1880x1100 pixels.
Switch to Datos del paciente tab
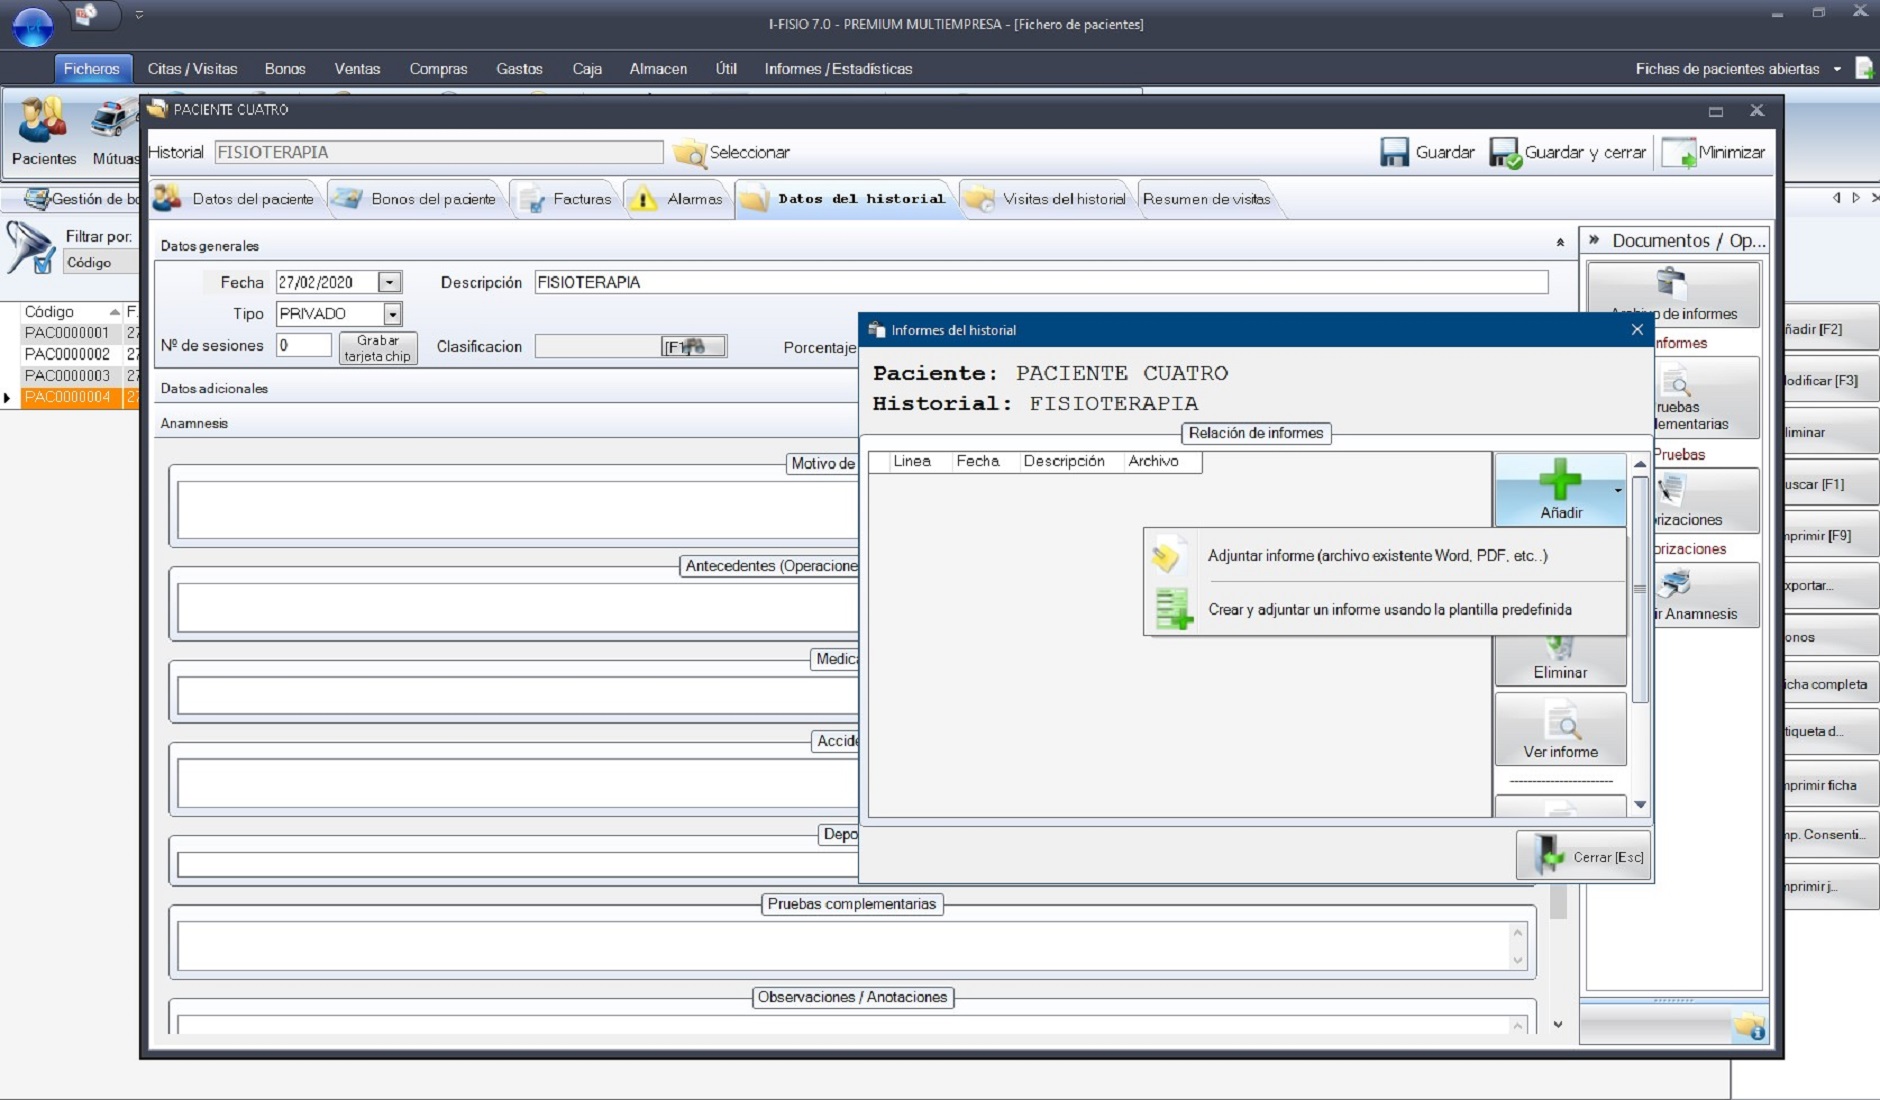[237, 199]
